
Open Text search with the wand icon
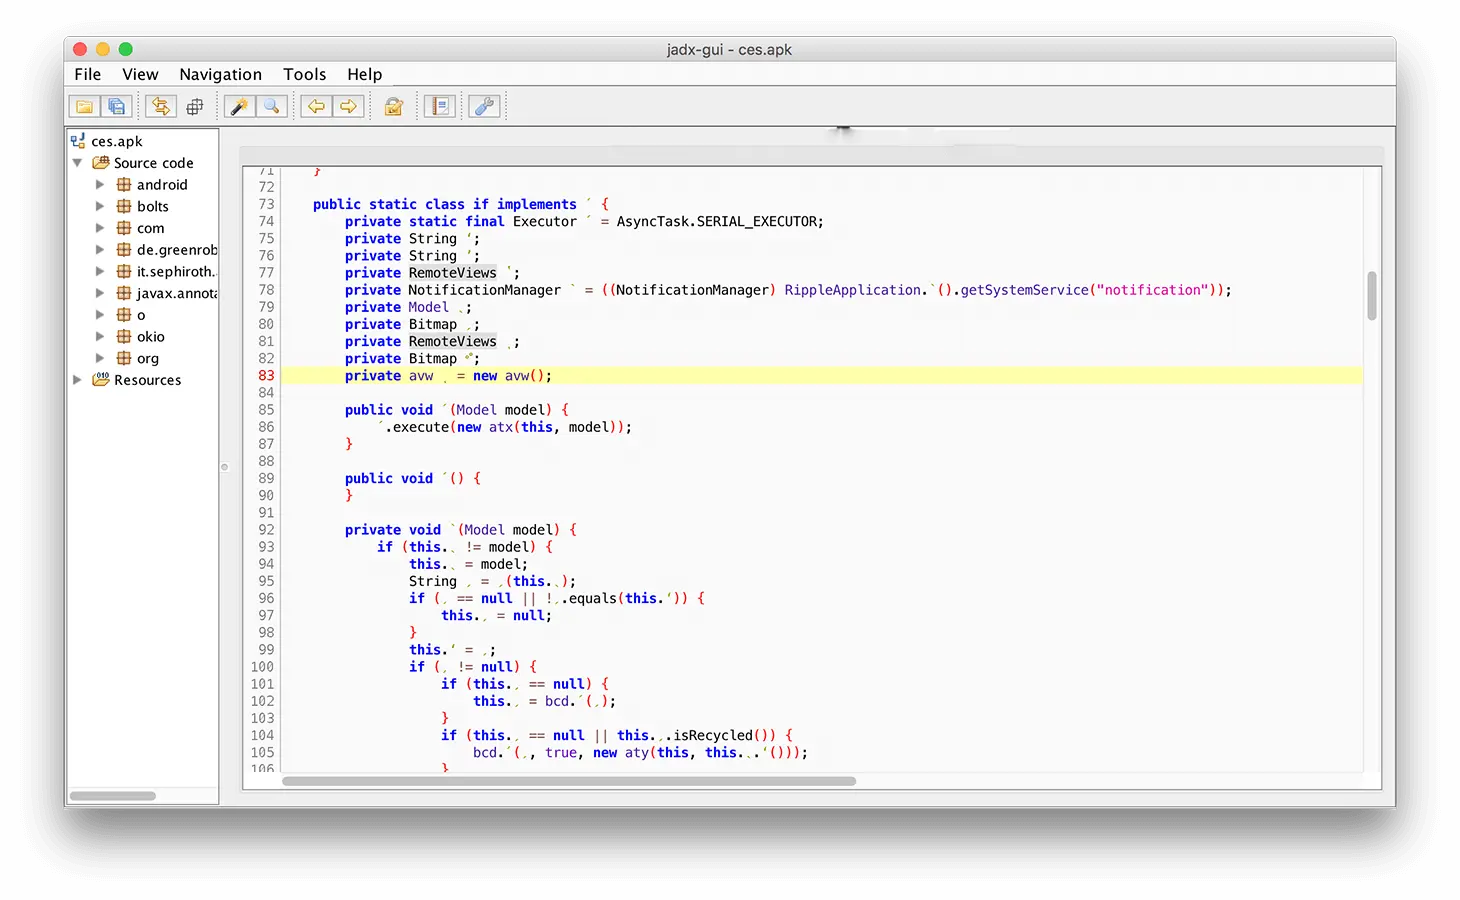(x=239, y=106)
